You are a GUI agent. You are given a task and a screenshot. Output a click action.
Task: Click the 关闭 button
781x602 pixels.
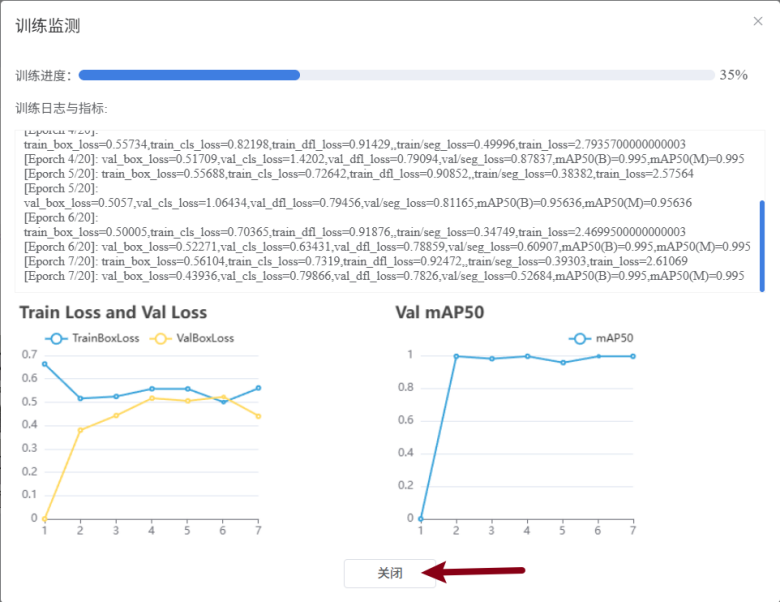pyautogui.click(x=390, y=573)
